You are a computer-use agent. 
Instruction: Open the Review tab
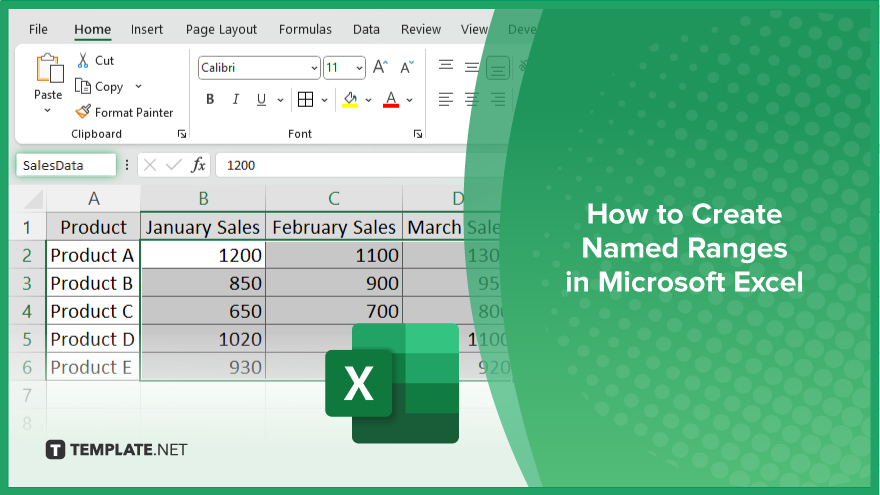(x=421, y=29)
